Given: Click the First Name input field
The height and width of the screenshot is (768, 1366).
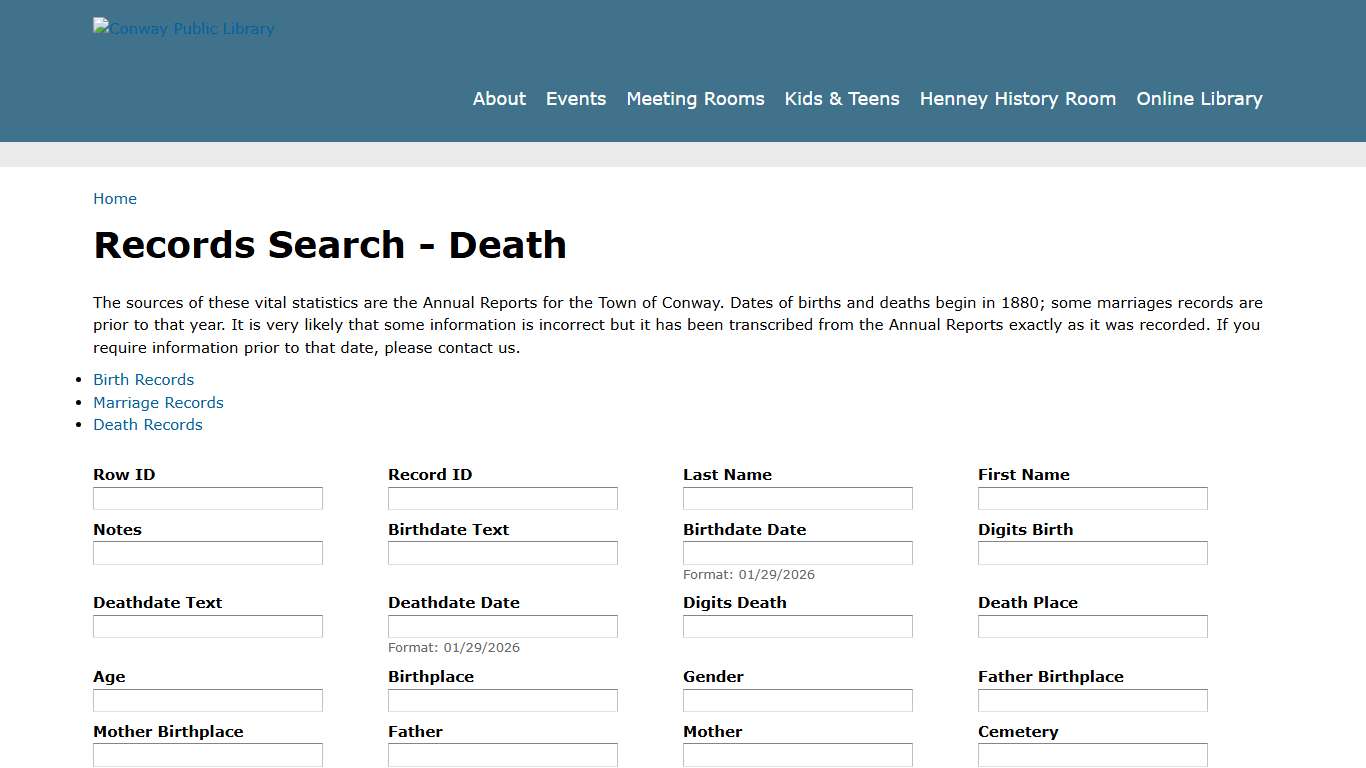Looking at the screenshot, I should coord(1092,498).
